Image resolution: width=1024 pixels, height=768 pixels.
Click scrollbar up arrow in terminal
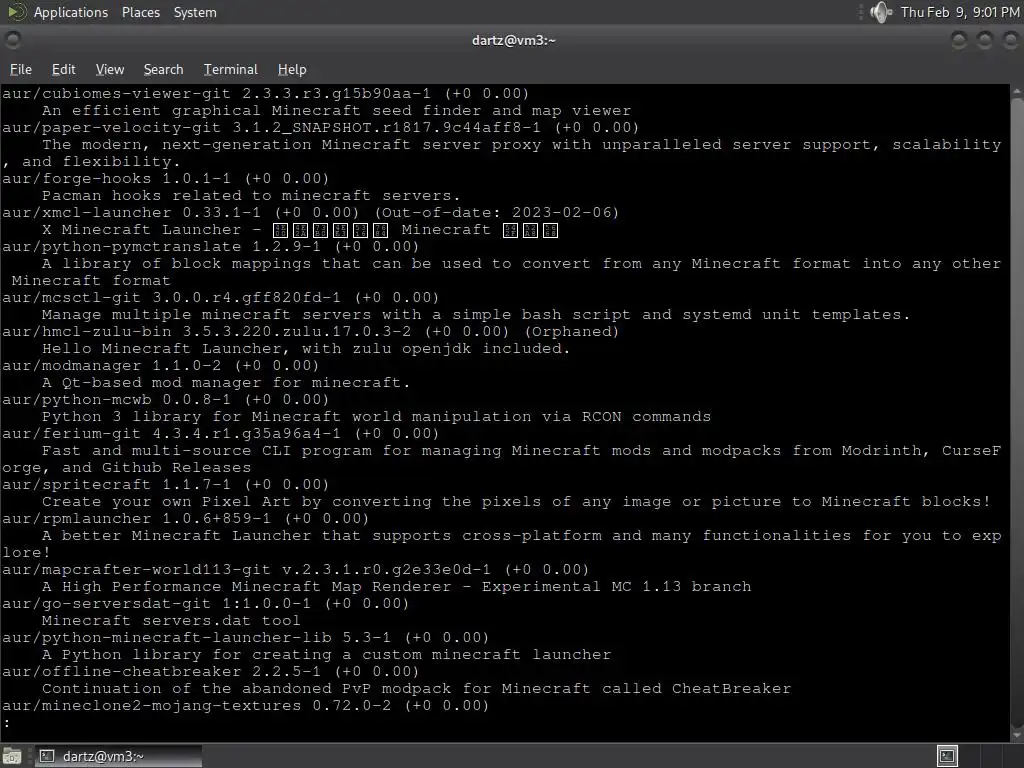coord(1017,91)
